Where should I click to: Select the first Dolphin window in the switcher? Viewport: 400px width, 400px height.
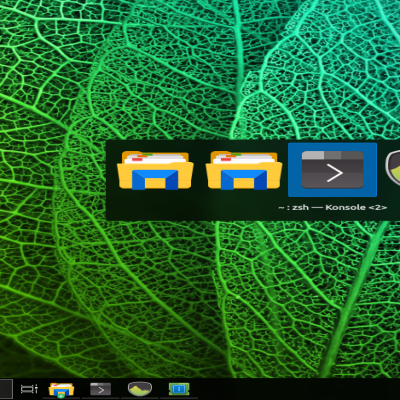(155, 170)
